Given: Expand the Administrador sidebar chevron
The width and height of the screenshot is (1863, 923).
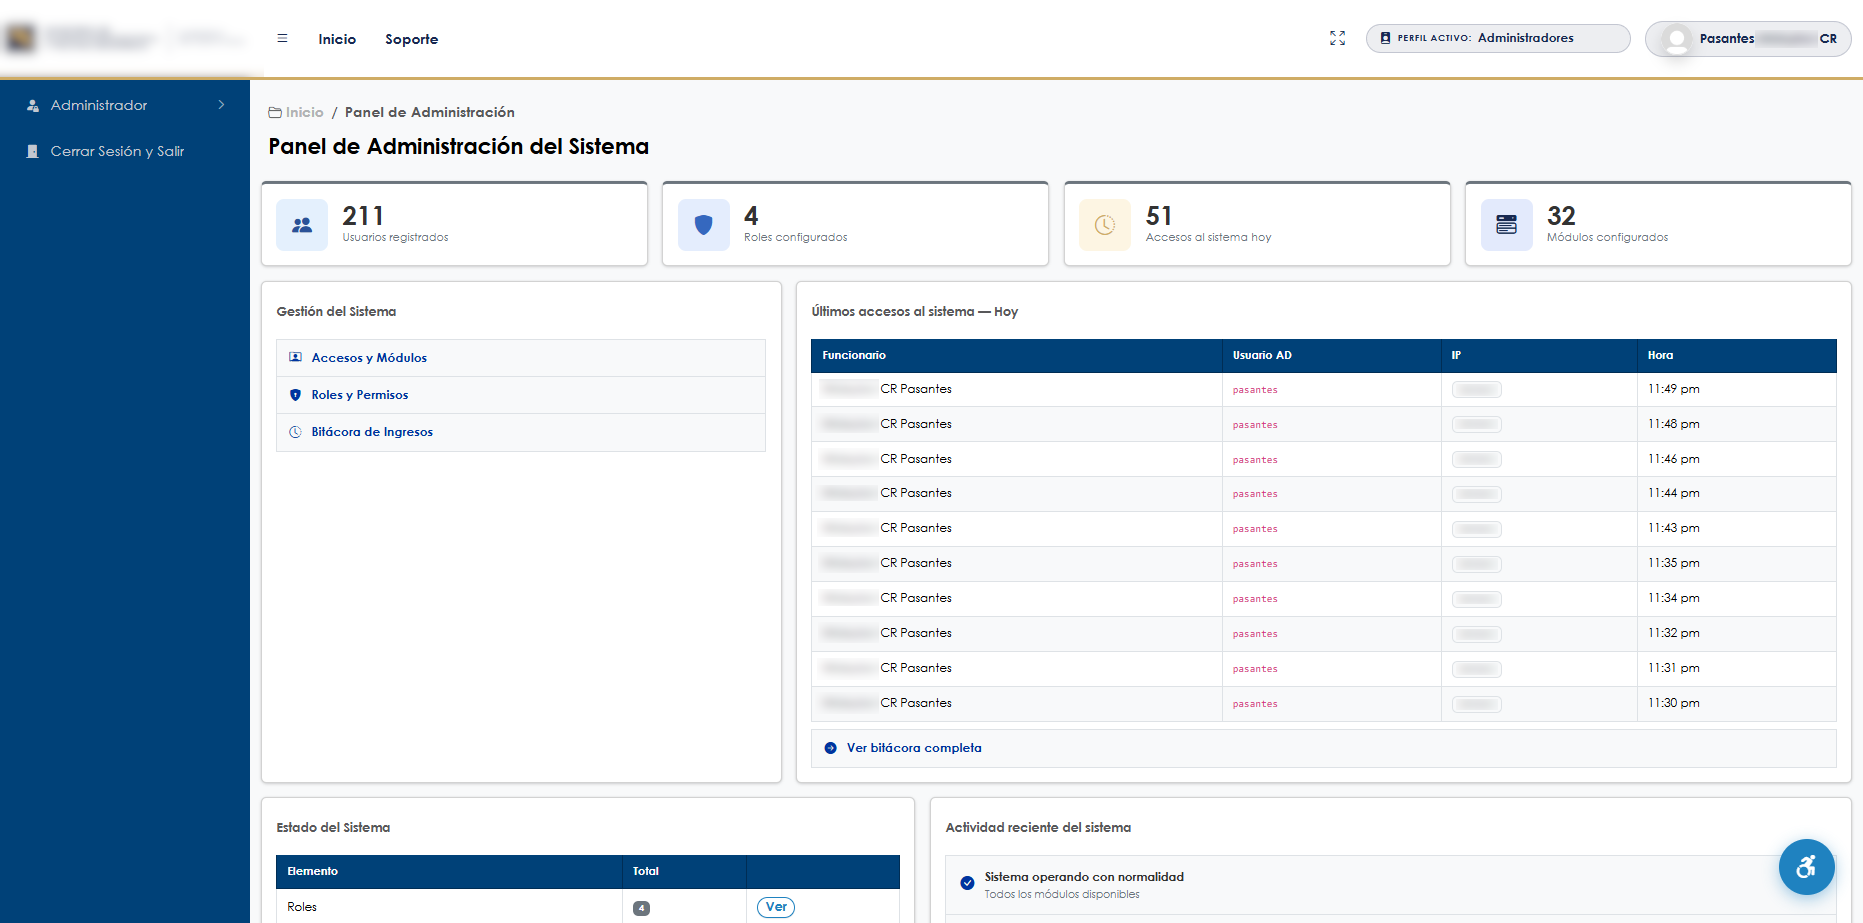Looking at the screenshot, I should [221, 105].
